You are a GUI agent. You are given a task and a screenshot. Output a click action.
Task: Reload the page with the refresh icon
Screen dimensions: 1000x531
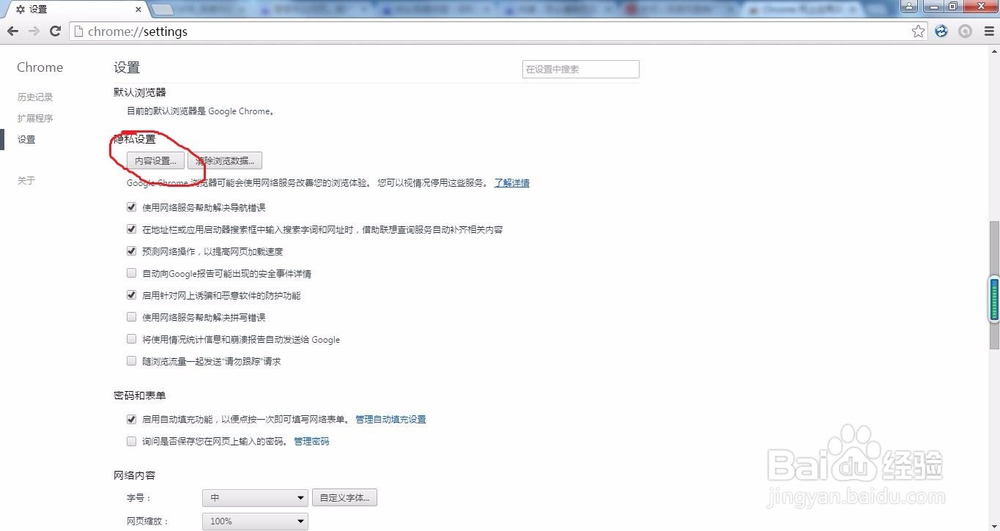pos(55,31)
